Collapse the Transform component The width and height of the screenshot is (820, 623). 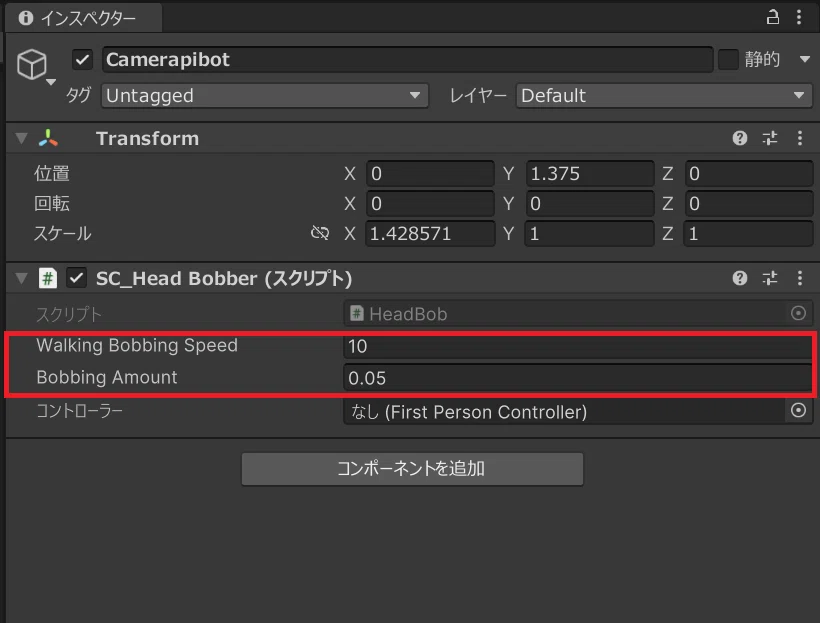[x=21, y=139]
